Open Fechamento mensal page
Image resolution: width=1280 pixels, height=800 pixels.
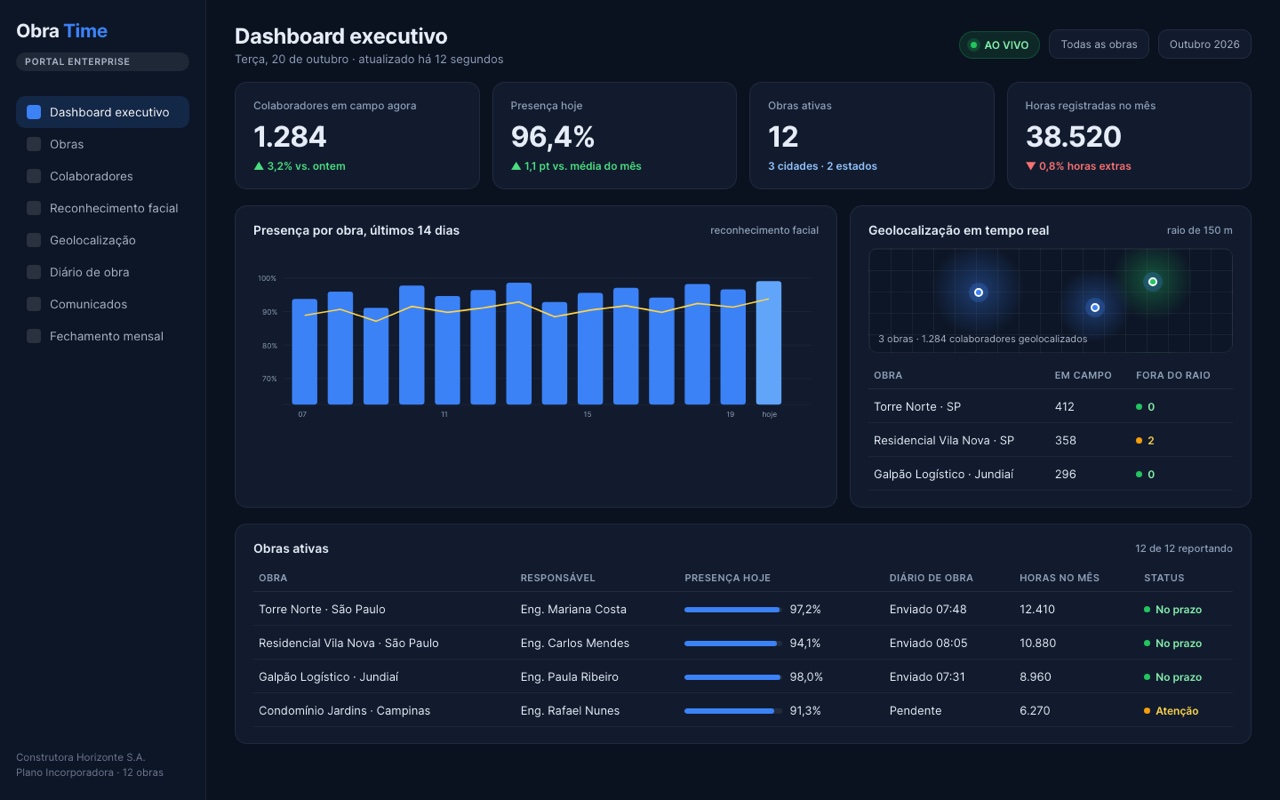(102, 336)
